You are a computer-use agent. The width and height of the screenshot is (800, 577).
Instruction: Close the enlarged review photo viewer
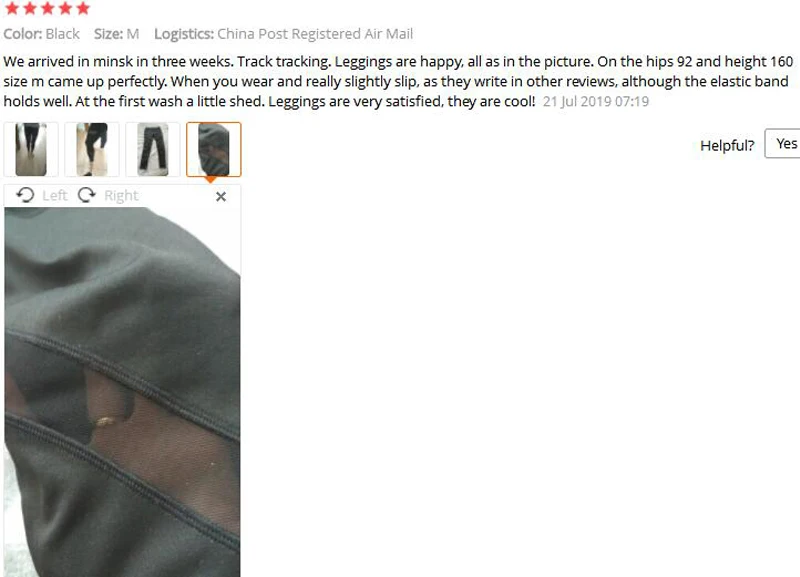pyautogui.click(x=221, y=196)
